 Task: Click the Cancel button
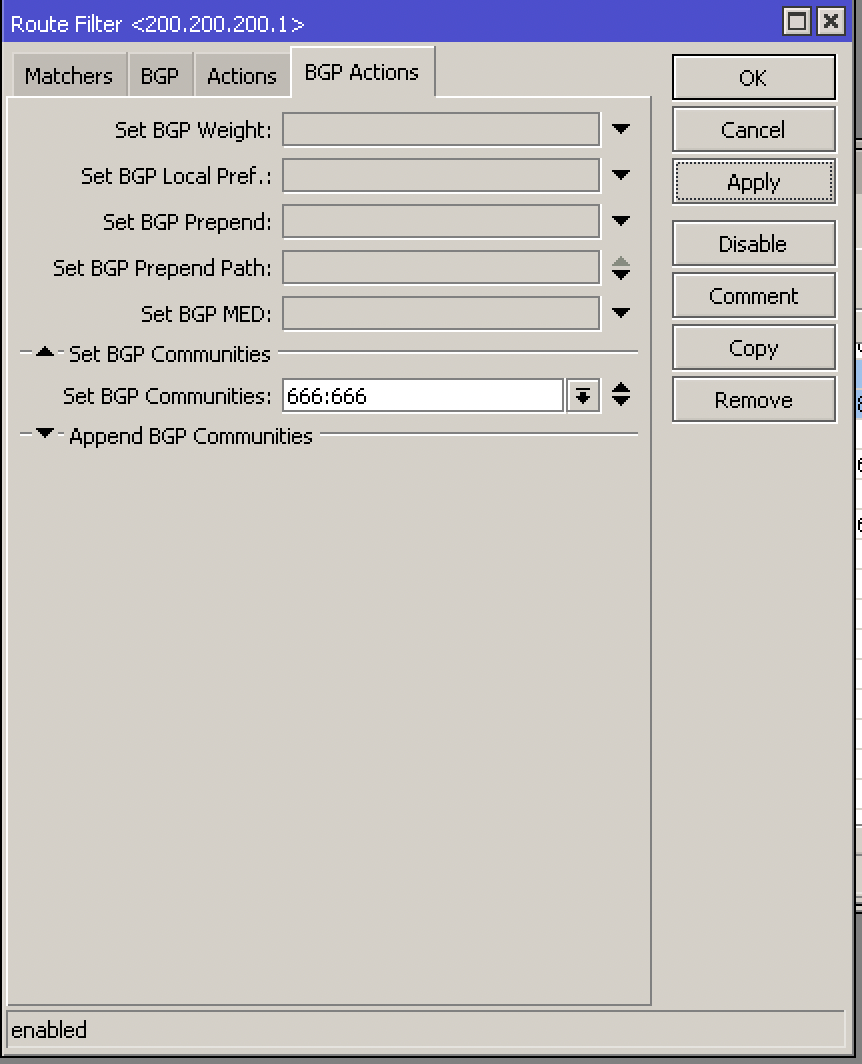pyautogui.click(x=753, y=130)
